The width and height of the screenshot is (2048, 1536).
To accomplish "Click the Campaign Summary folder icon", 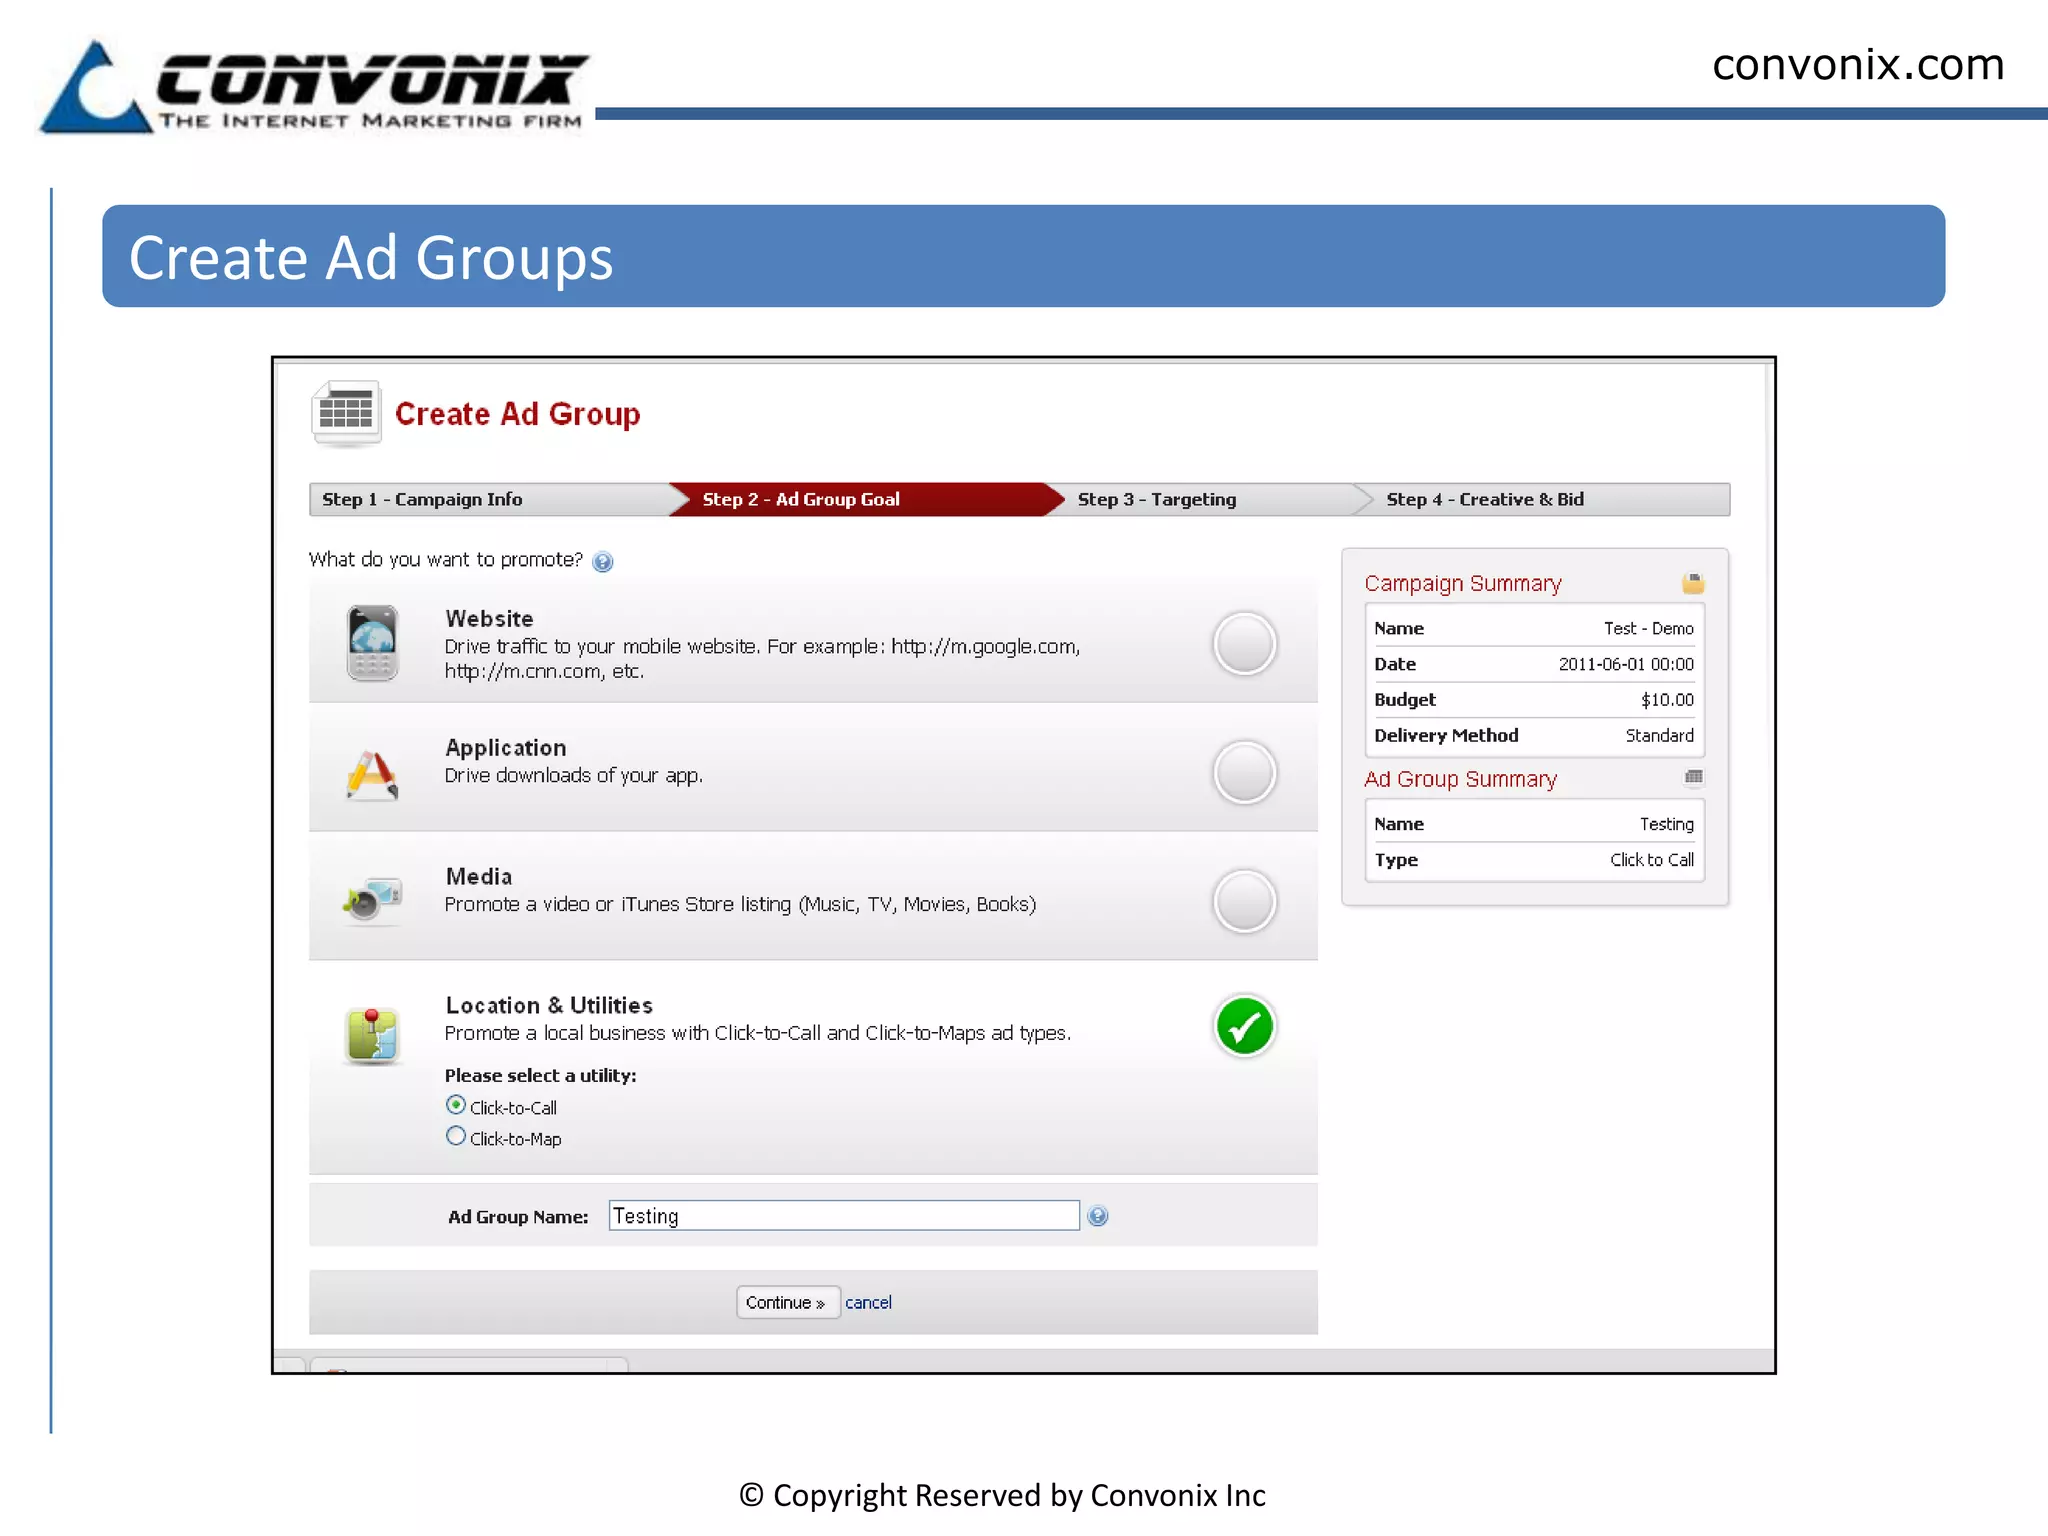I will pyautogui.click(x=1693, y=583).
